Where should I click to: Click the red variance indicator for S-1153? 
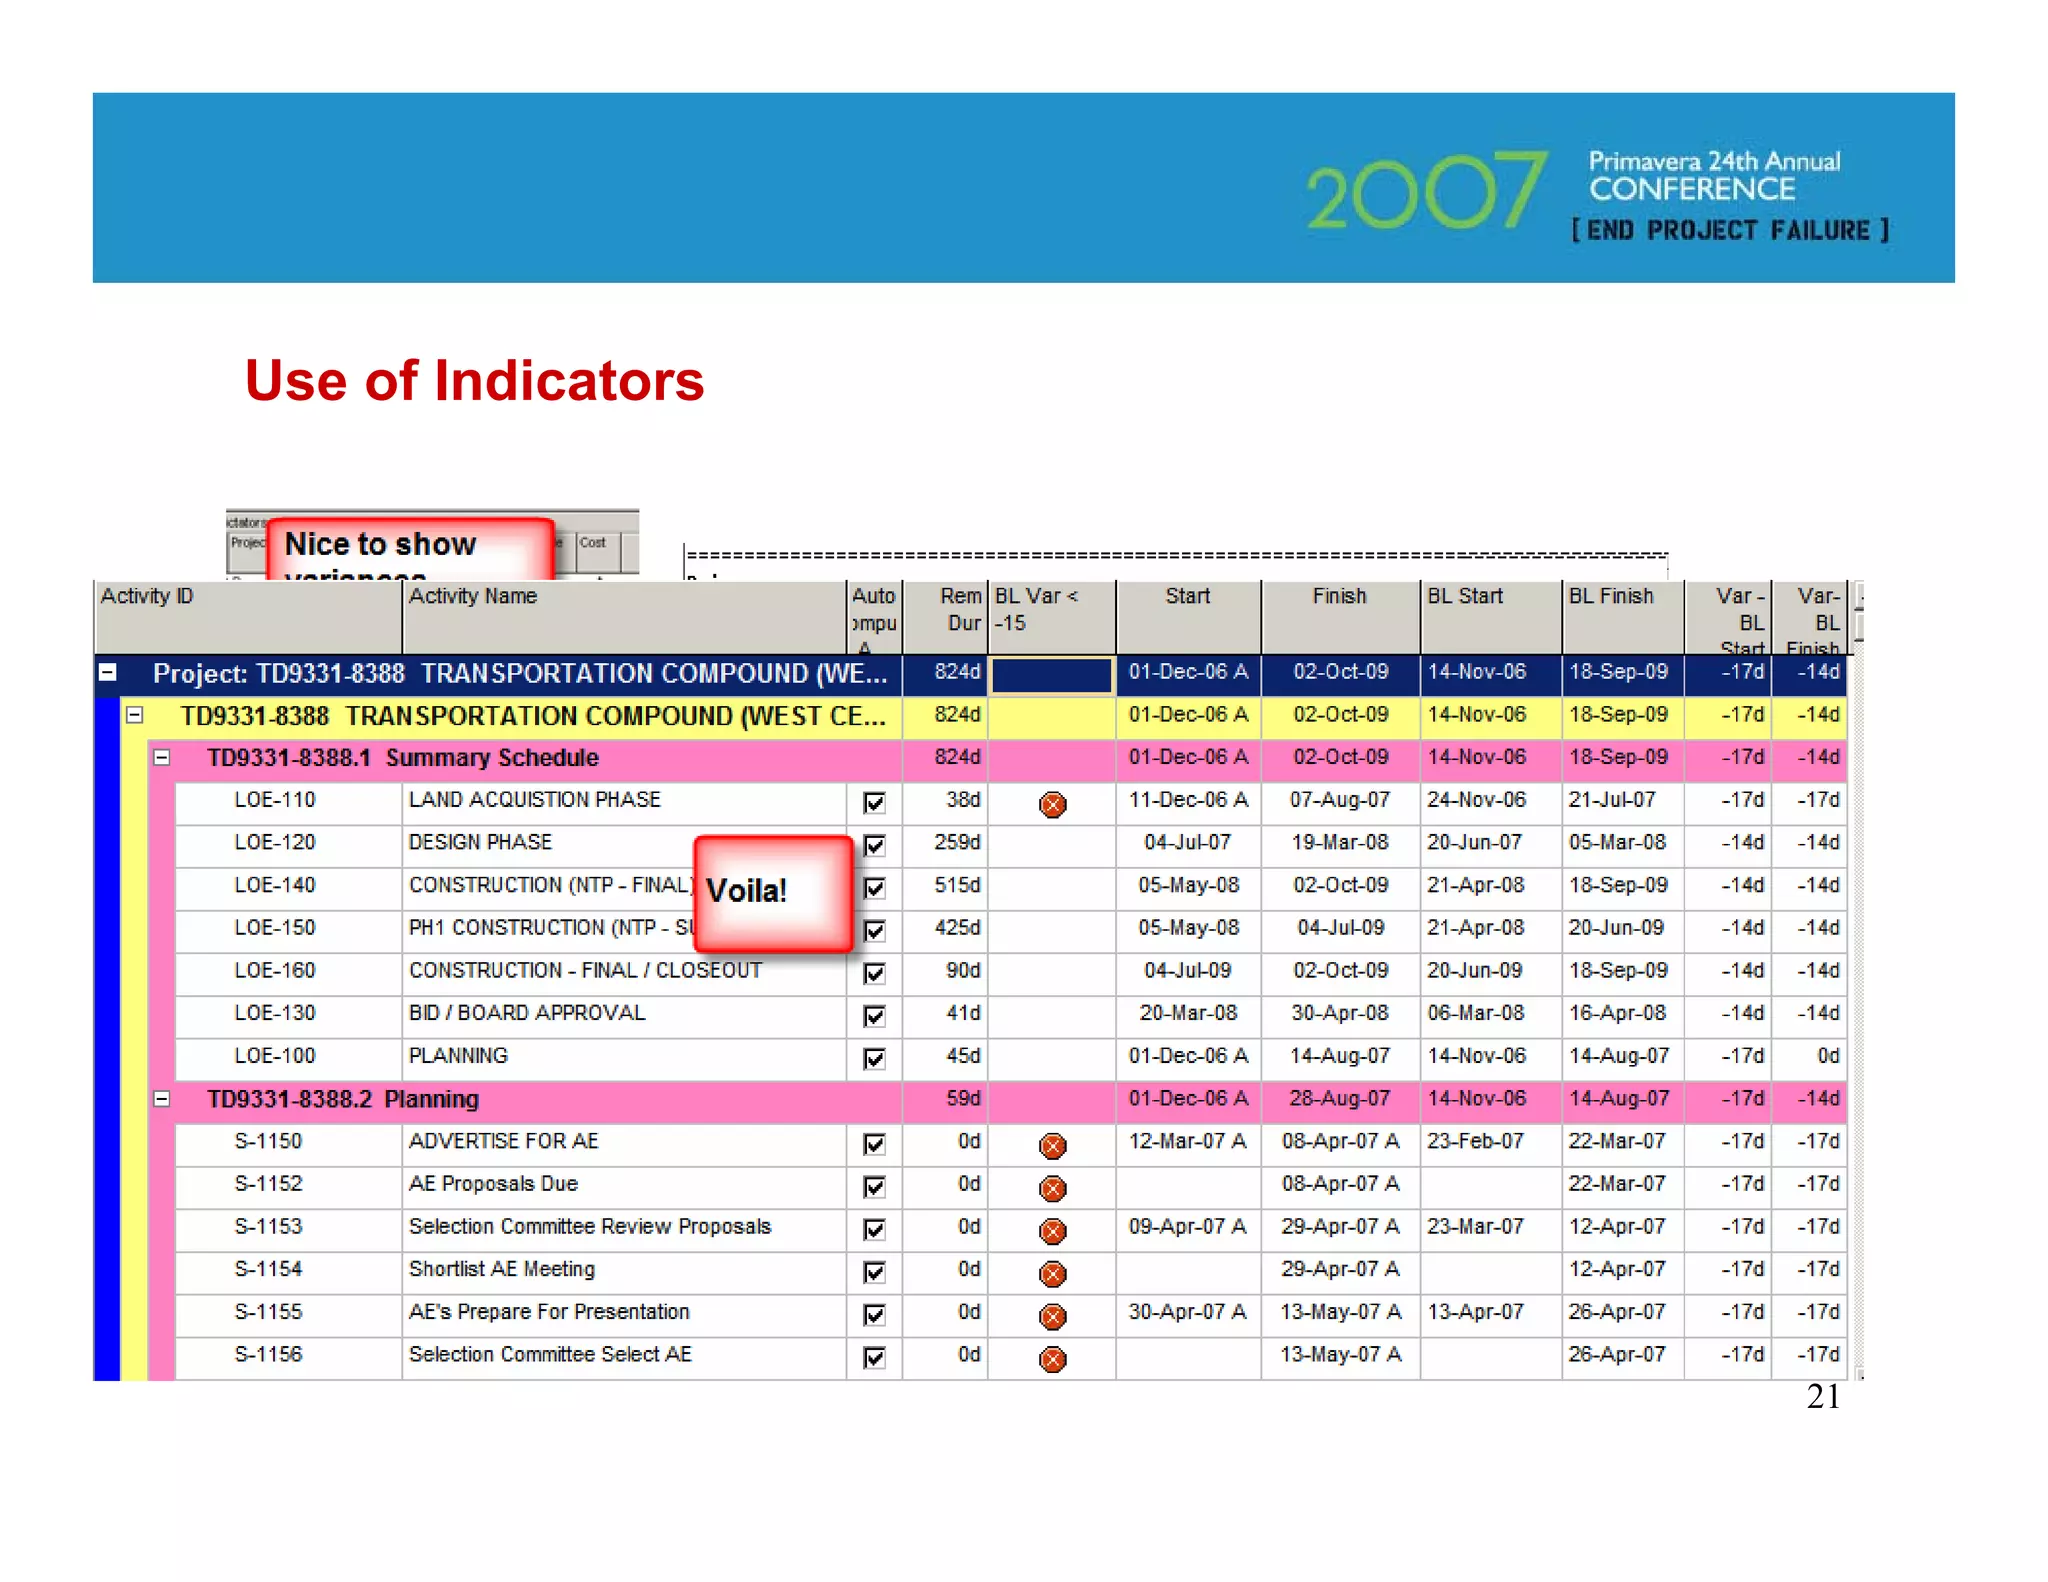[1052, 1231]
